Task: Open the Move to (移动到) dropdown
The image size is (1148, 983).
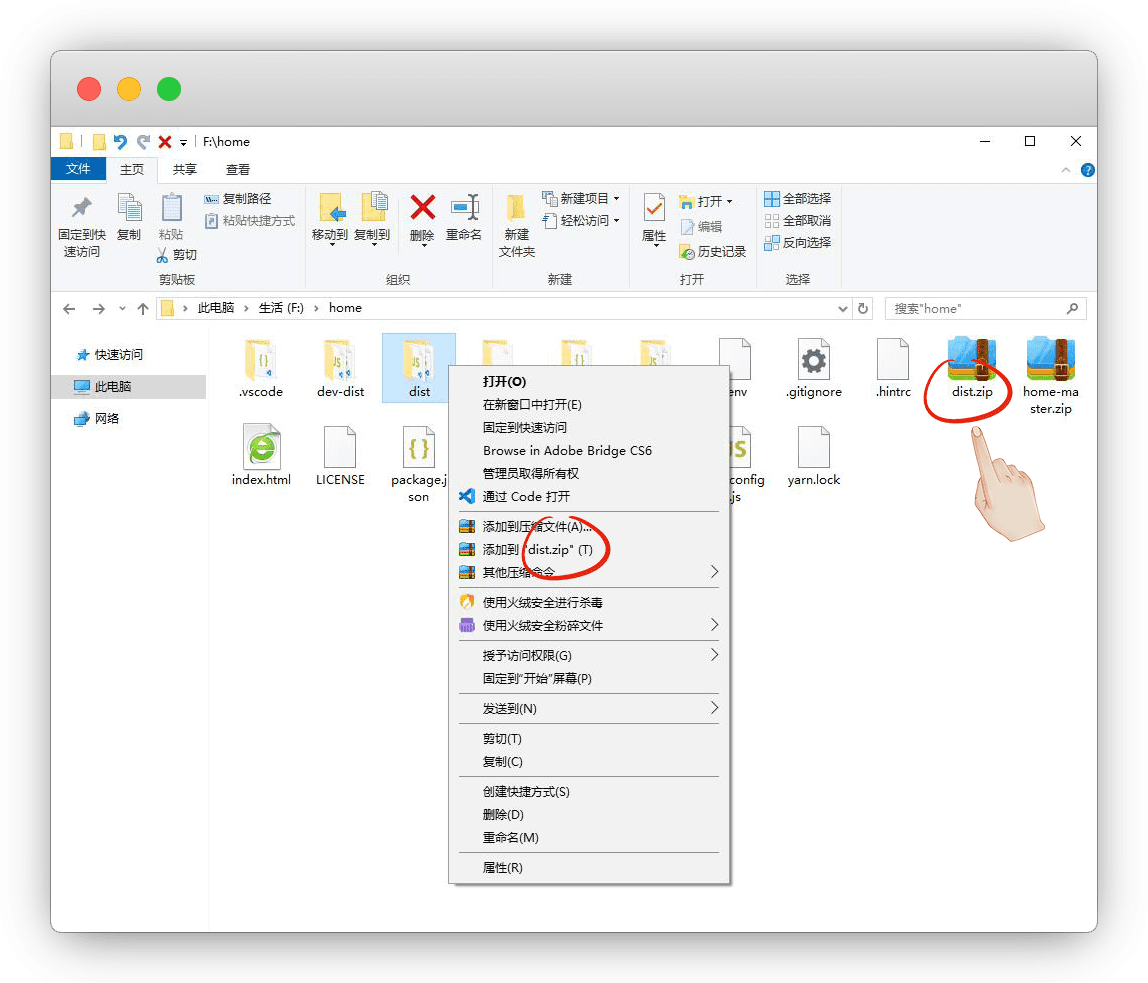Action: 330,222
